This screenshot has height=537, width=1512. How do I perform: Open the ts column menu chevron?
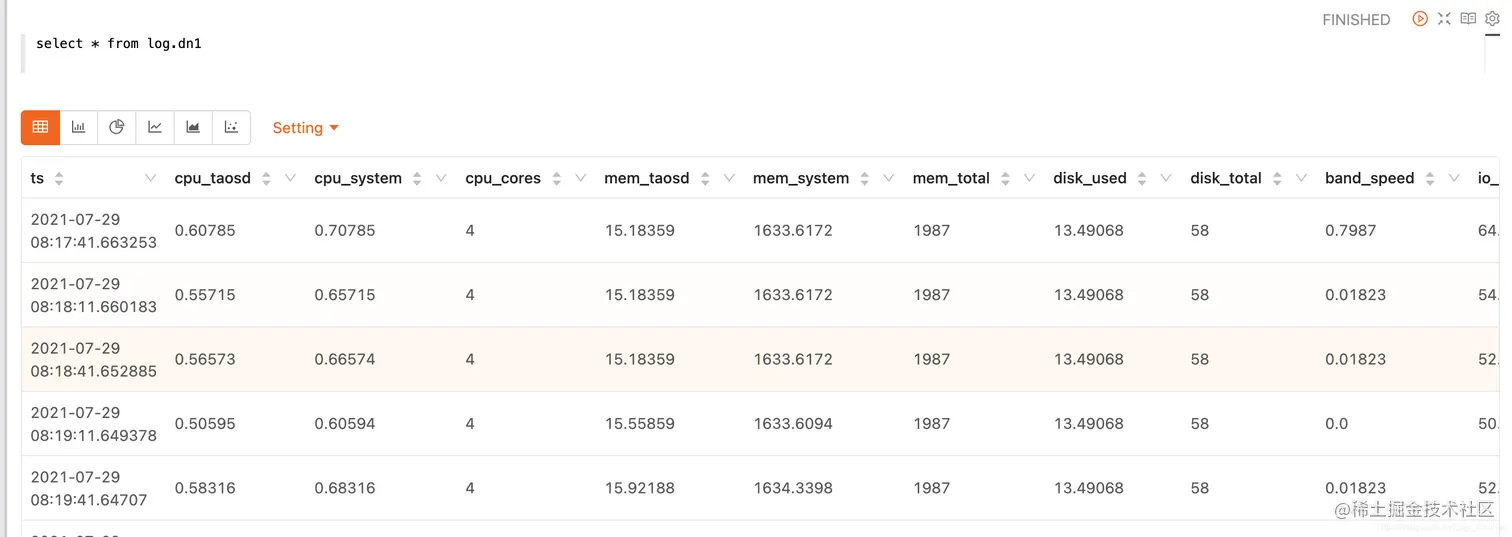point(151,178)
